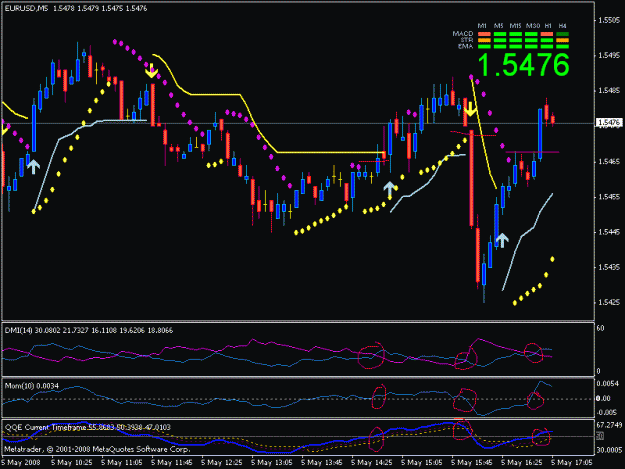The width and height of the screenshot is (625, 469).
Task: Click the 5 May 17:05 time label
Action: [x=572, y=462]
